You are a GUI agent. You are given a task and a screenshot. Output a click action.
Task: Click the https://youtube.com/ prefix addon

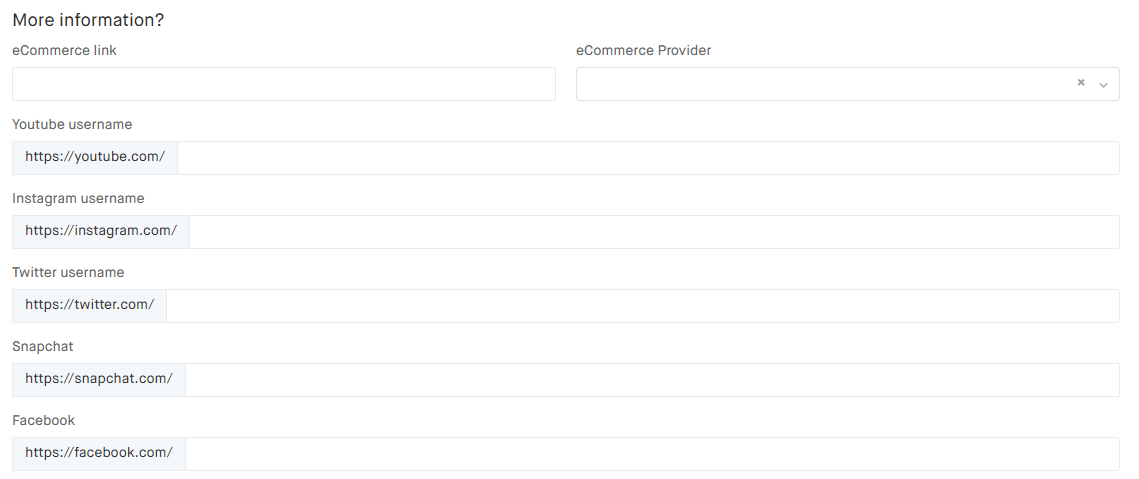tap(95, 158)
